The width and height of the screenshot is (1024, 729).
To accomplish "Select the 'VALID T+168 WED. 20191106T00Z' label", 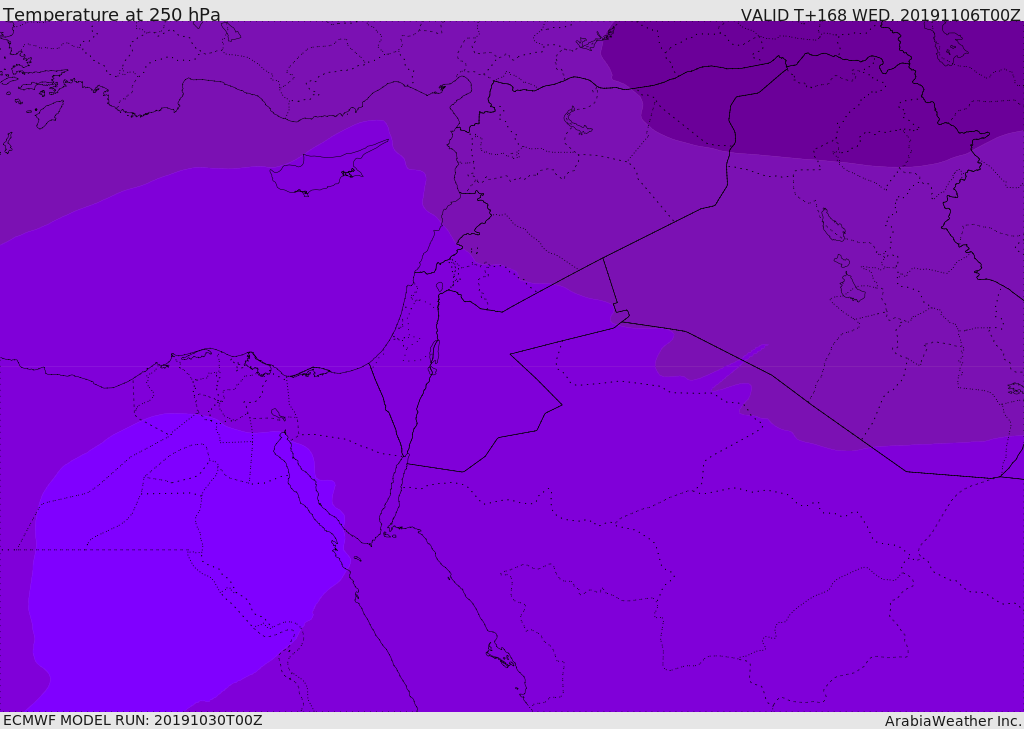I will point(880,14).
